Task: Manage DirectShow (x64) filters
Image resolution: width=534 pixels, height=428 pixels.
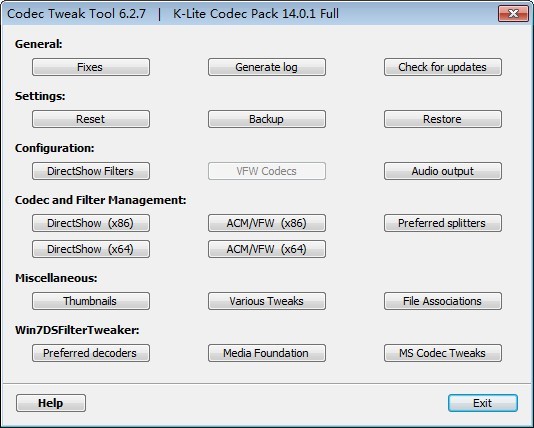Action: coord(91,249)
